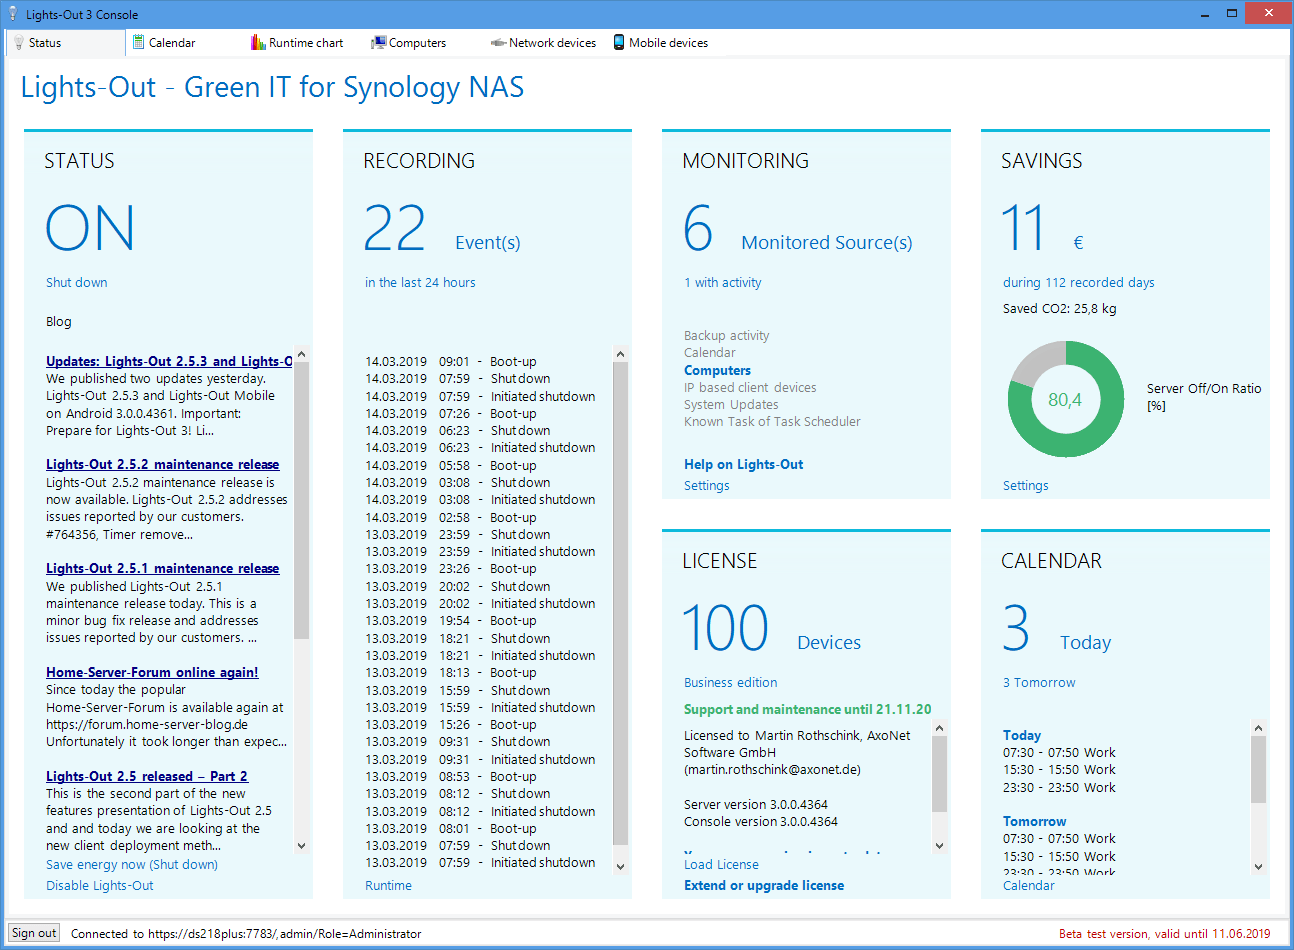
Task: Click '3 Tomorrow' calendar link
Action: point(1039,682)
